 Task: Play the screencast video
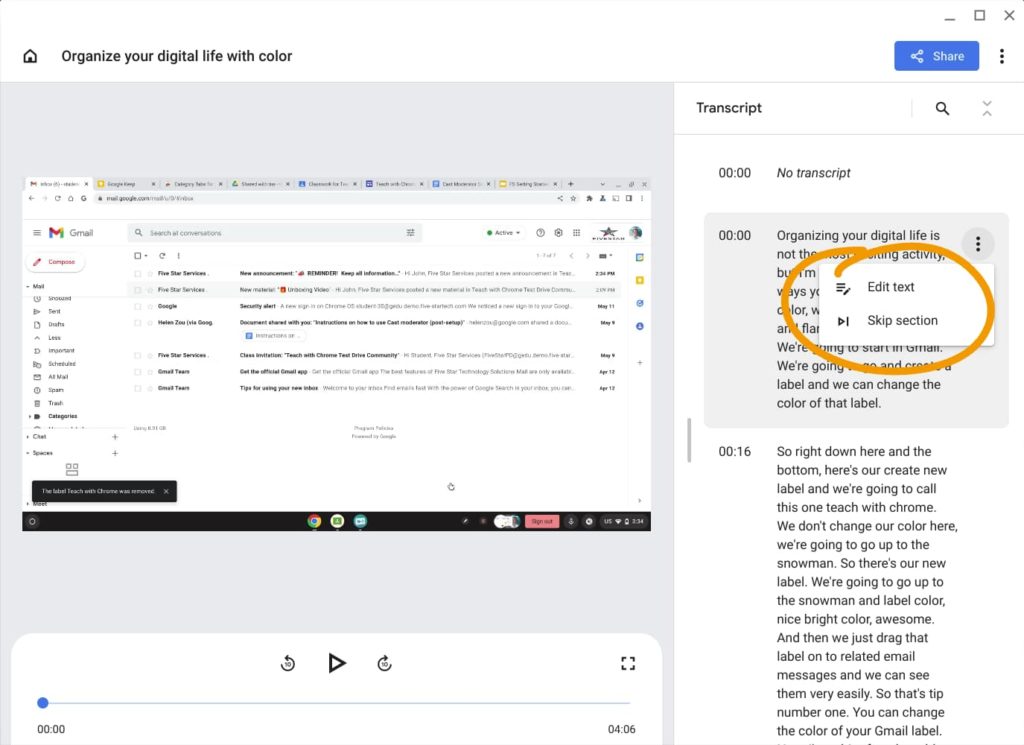[x=336, y=663]
